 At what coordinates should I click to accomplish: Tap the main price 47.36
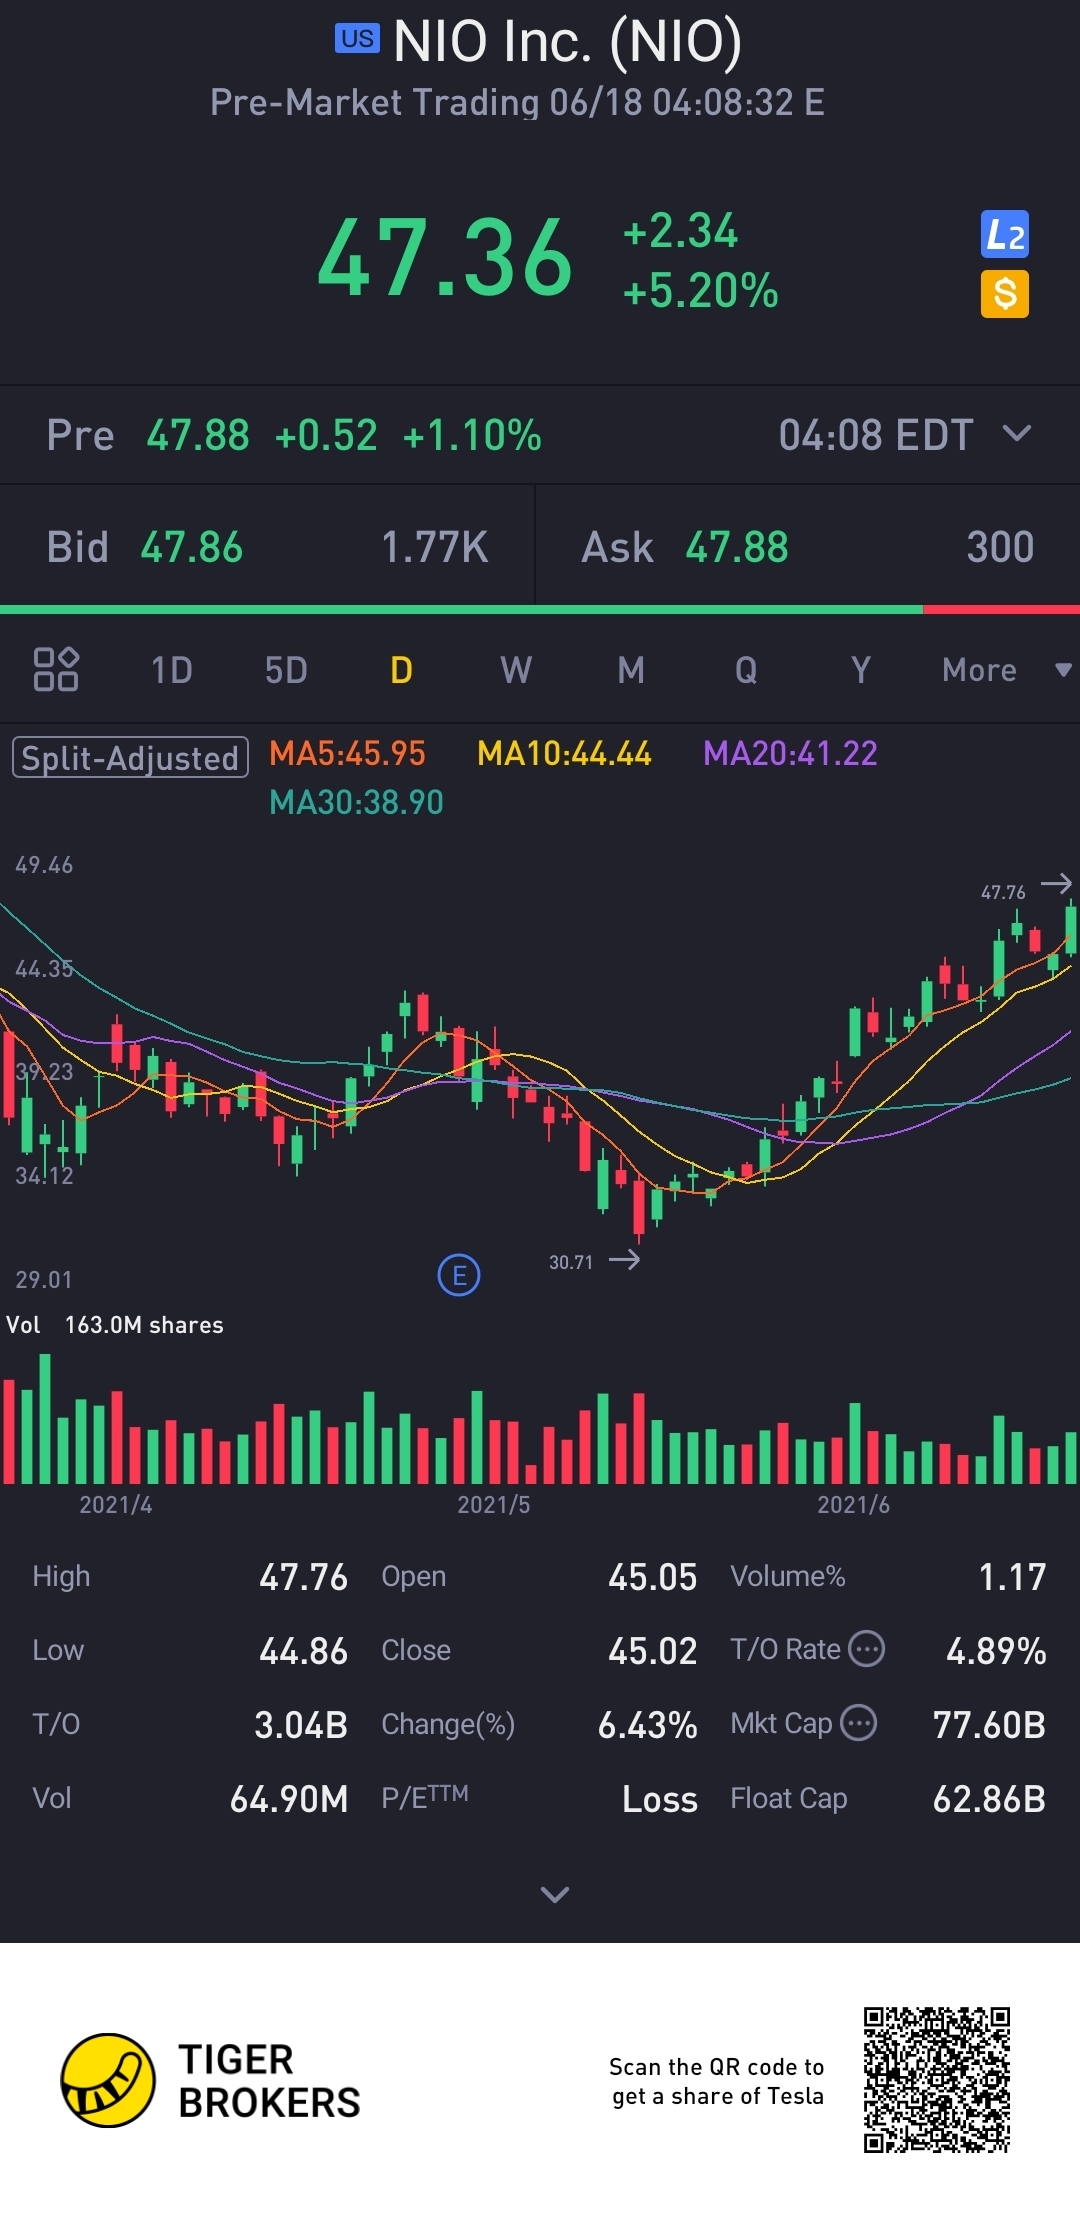[445, 258]
